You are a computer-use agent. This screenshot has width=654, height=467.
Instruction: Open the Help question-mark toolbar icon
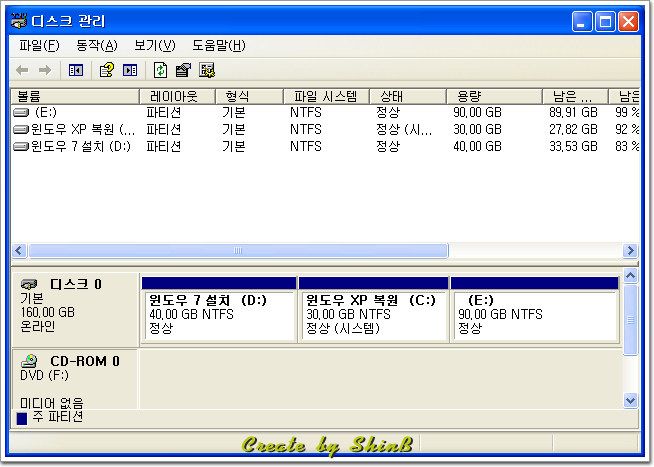106,70
